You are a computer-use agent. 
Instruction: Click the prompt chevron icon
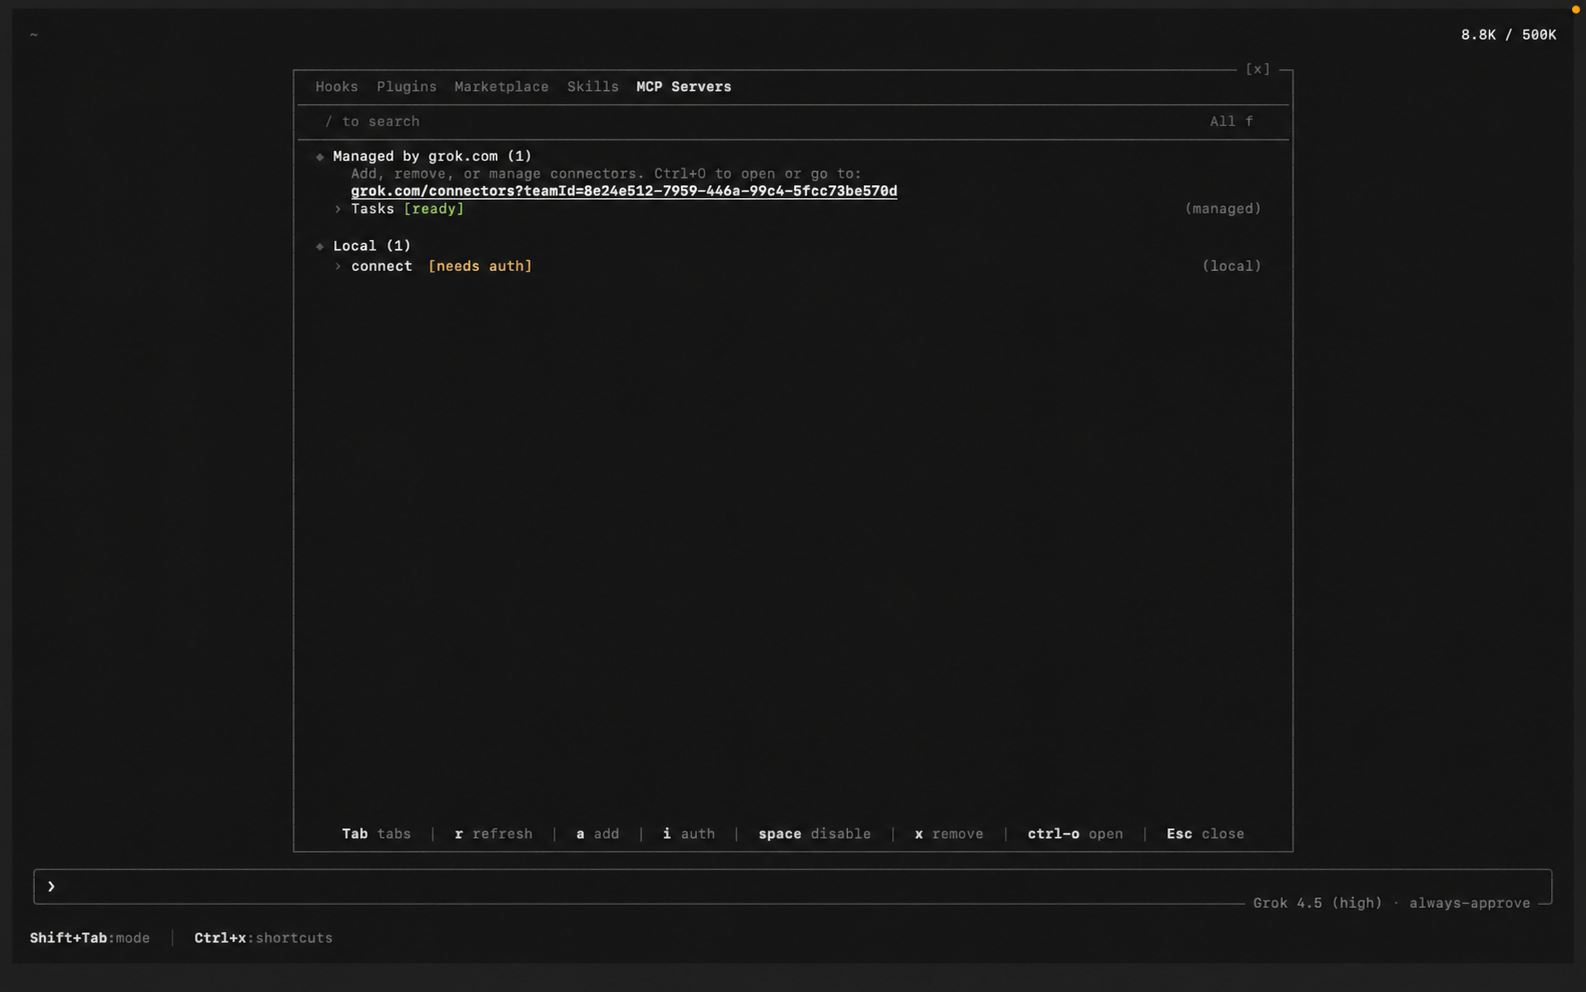(x=51, y=887)
